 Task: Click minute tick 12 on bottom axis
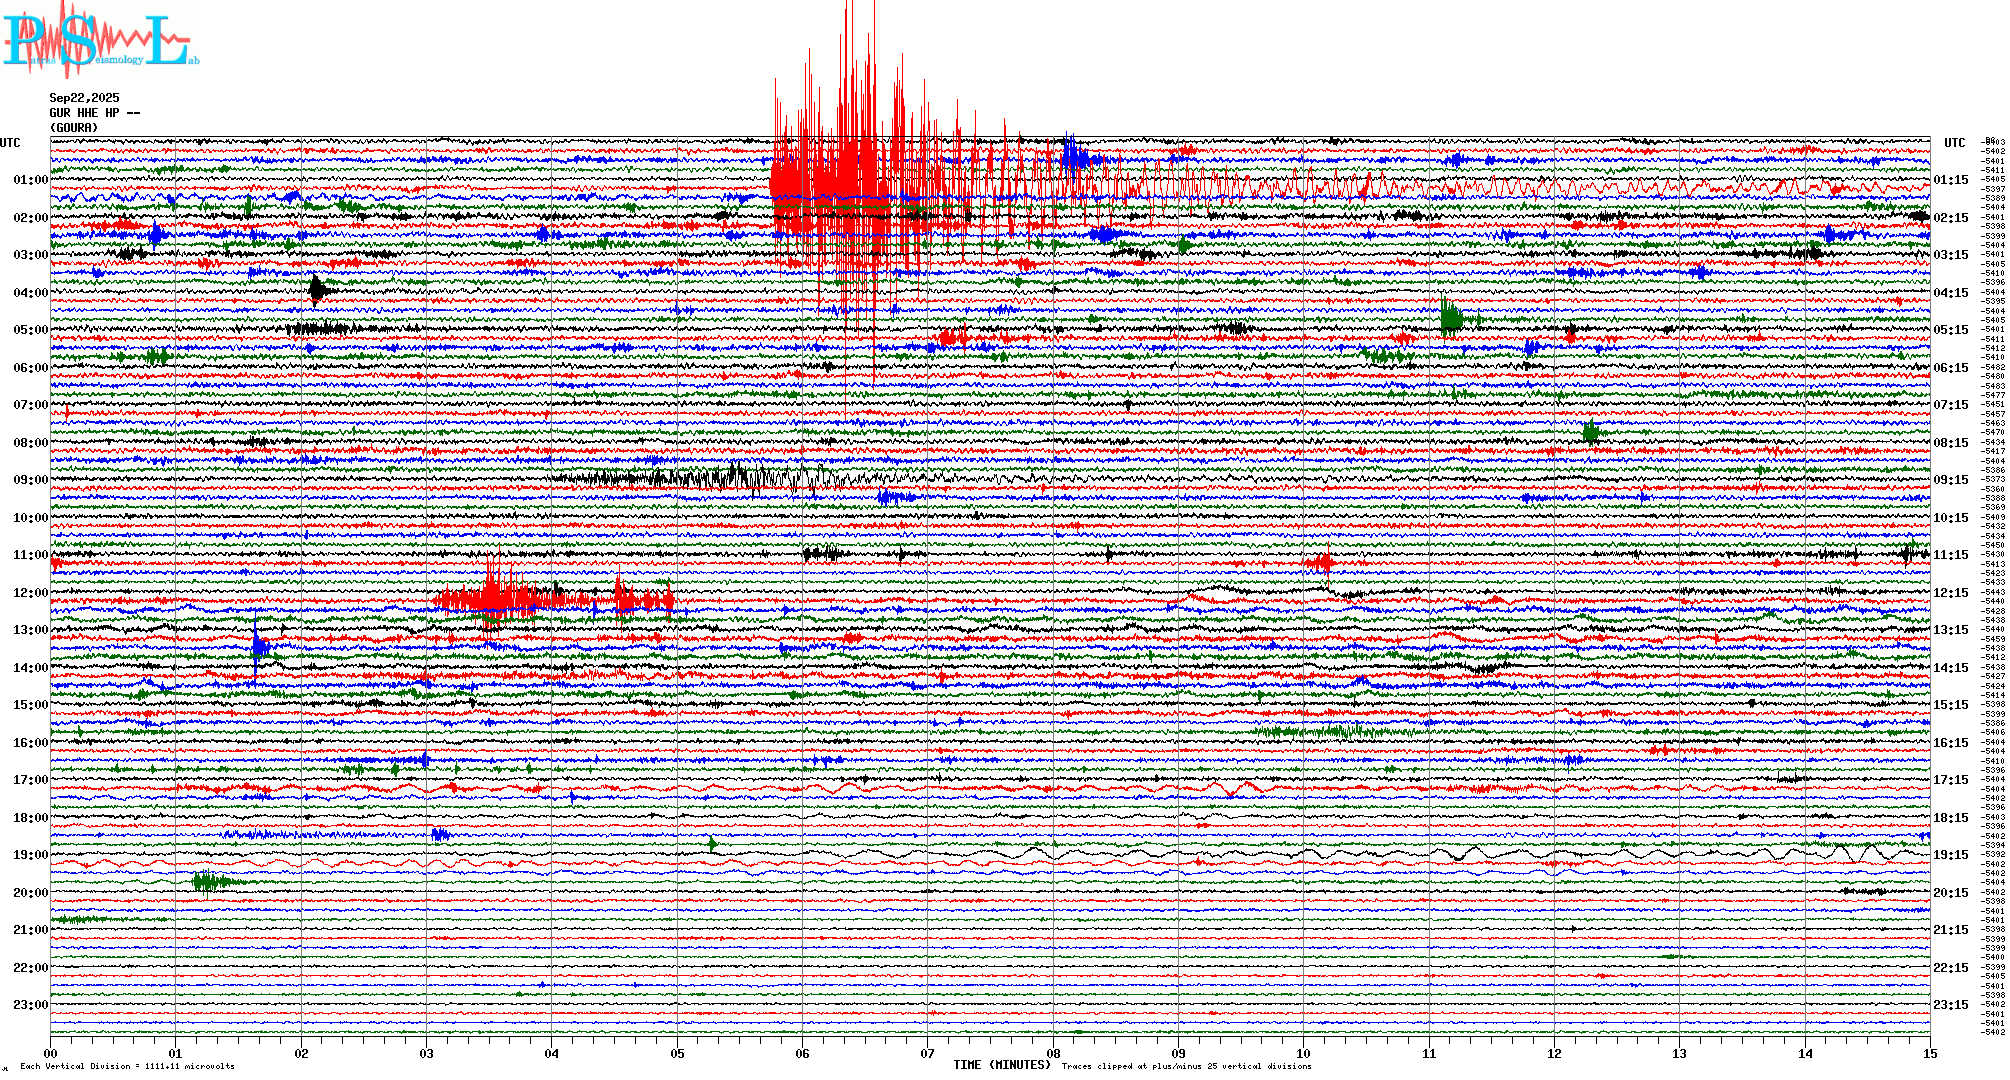tap(1555, 1054)
